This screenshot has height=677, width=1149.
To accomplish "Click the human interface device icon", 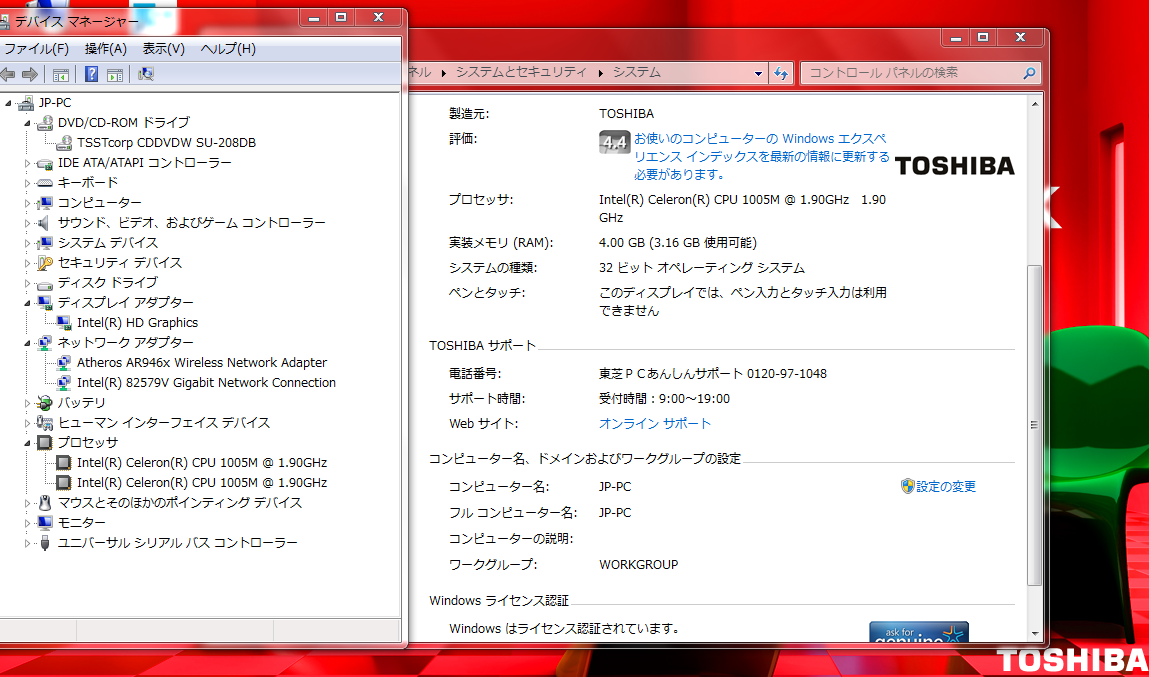I will [45, 423].
